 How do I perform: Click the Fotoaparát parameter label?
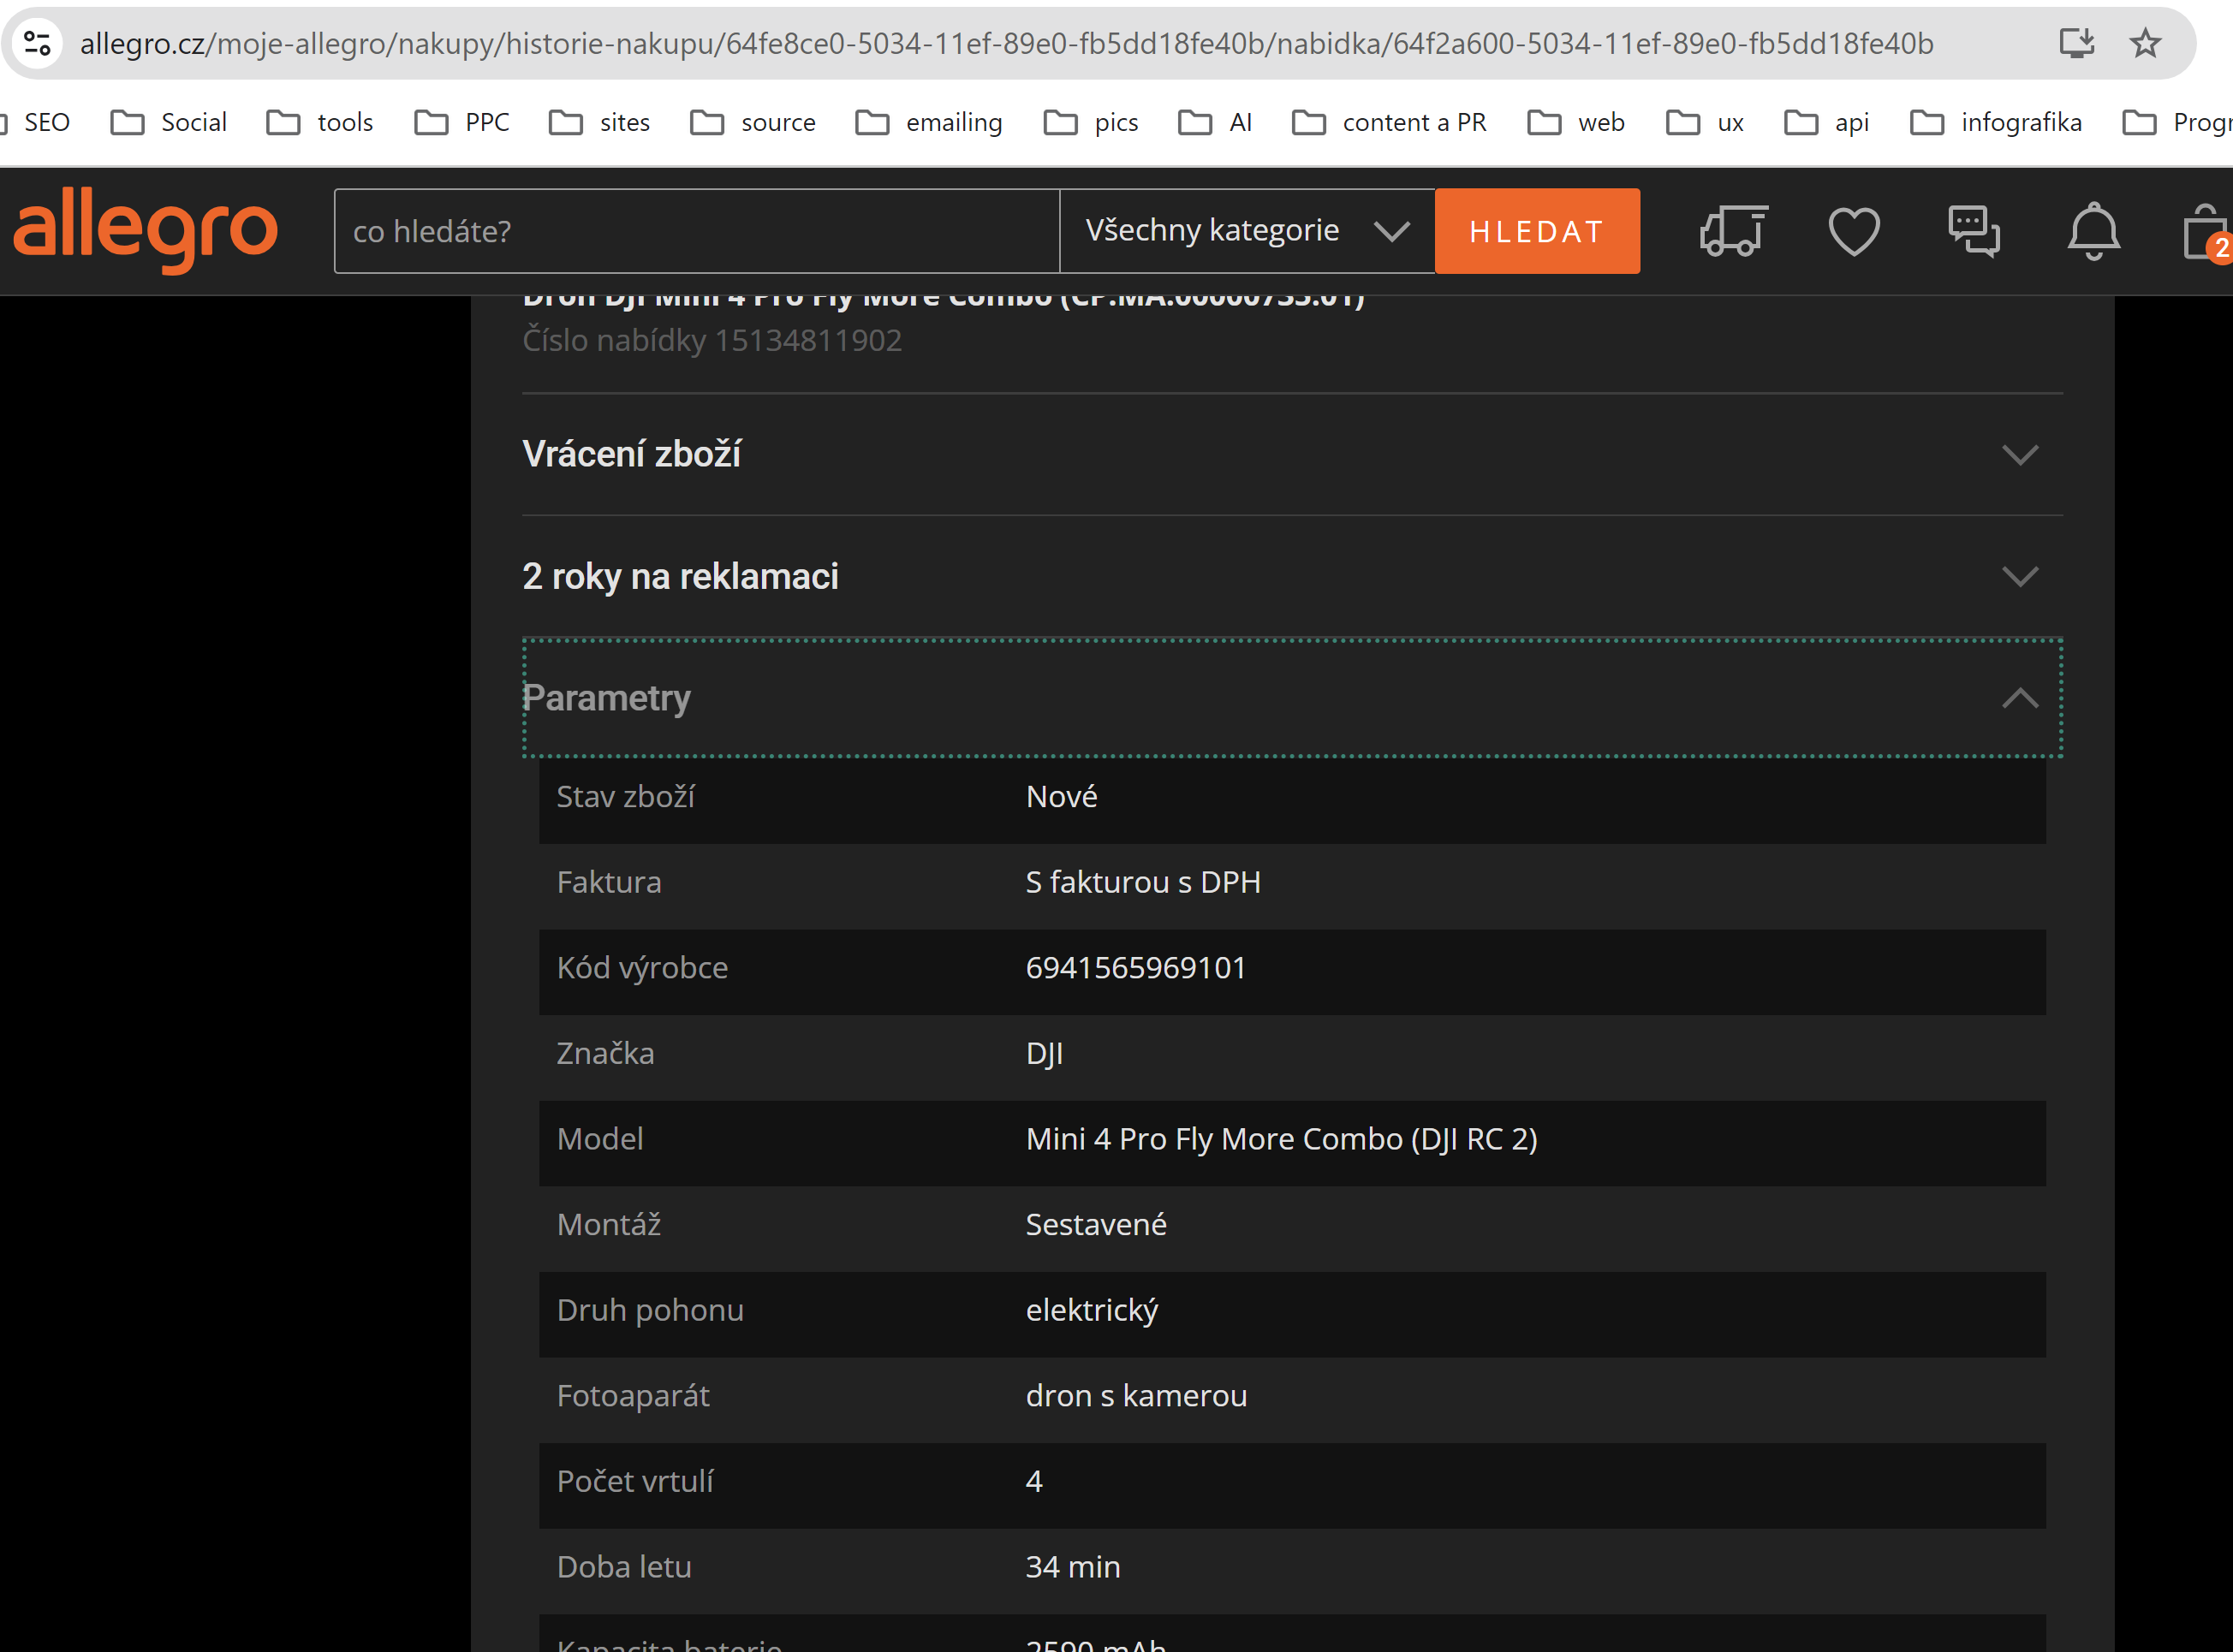coord(633,1396)
